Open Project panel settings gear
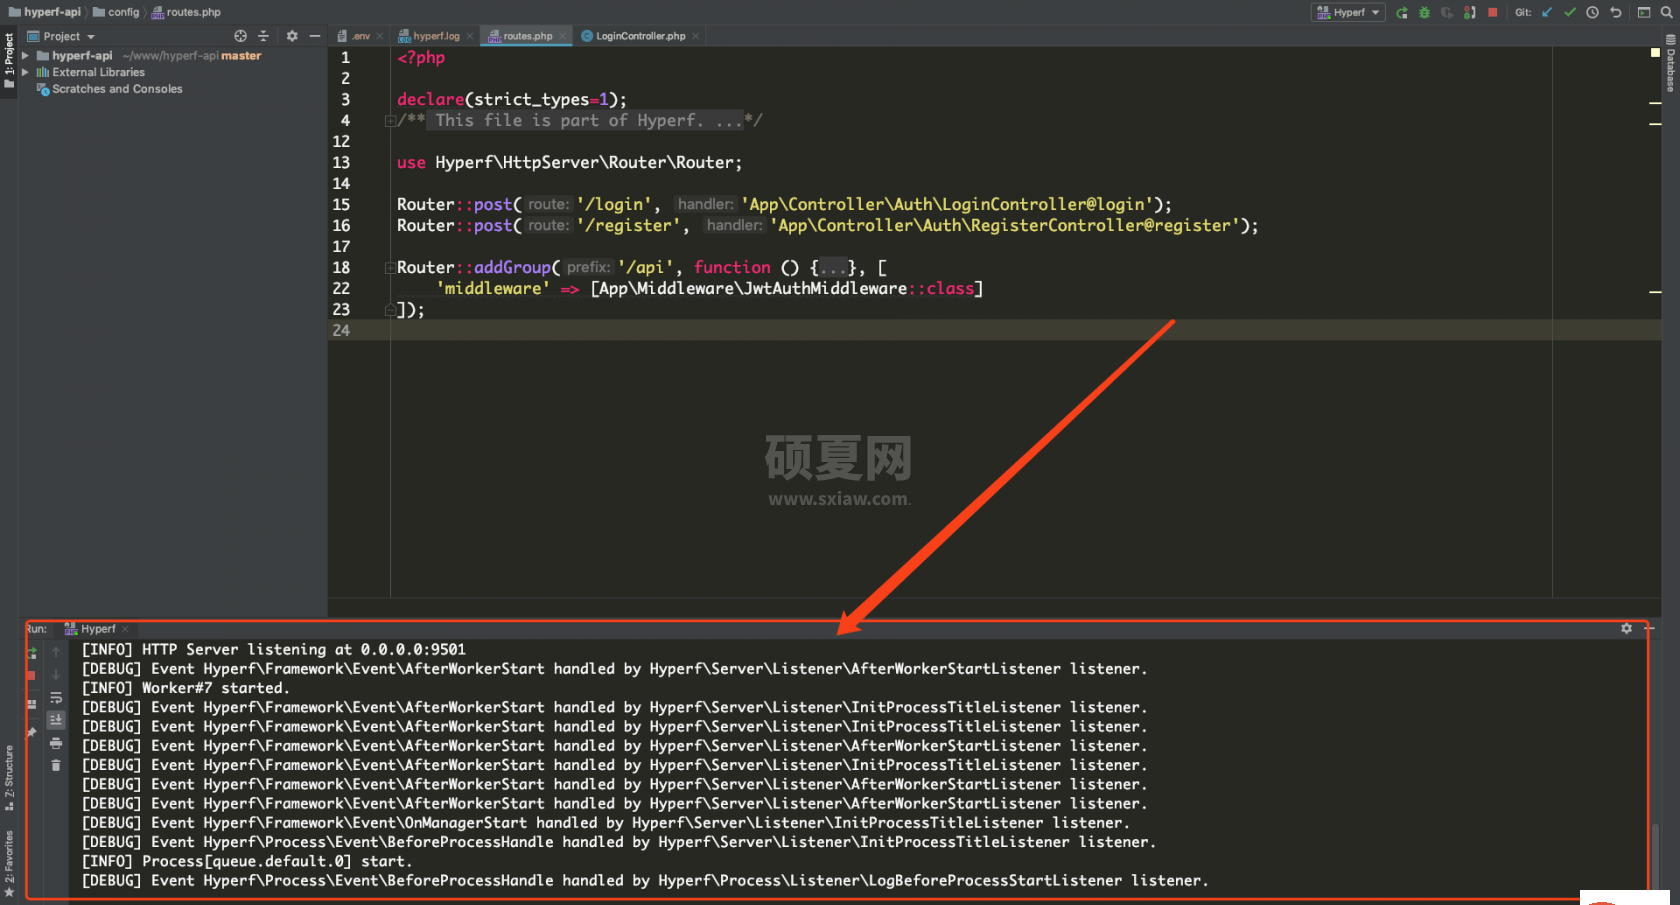Viewport: 1680px width, 905px height. 292,36
